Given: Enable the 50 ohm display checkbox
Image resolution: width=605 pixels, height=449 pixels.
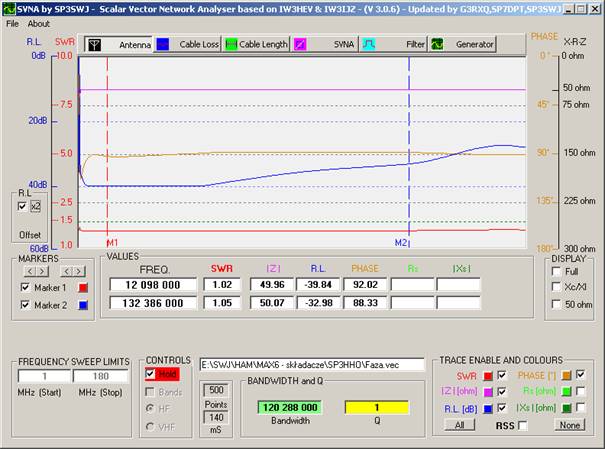Looking at the screenshot, I should pos(555,302).
